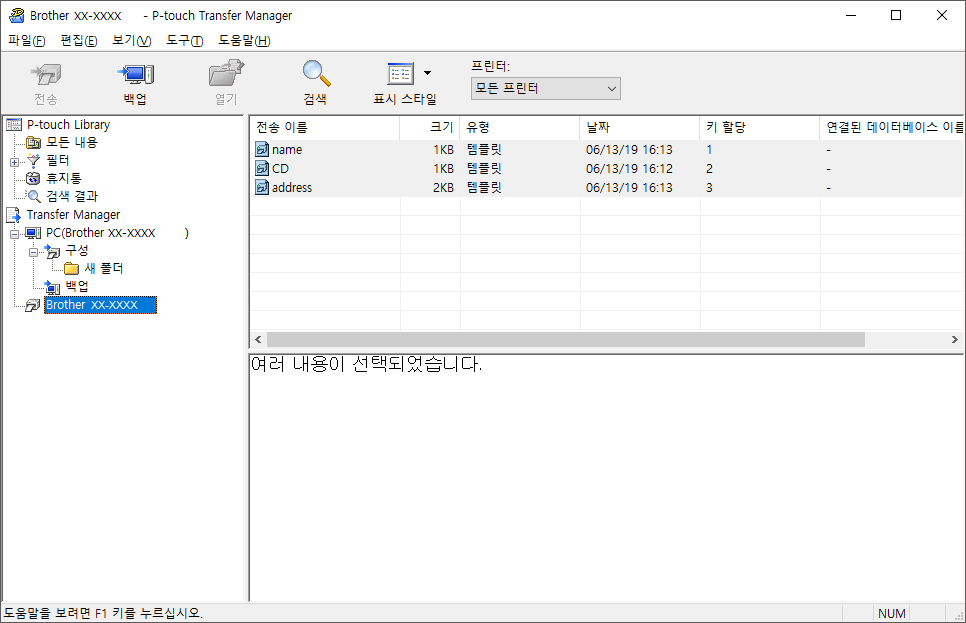Select 검색 결과 tree item
966x623 pixels.
[x=72, y=196]
